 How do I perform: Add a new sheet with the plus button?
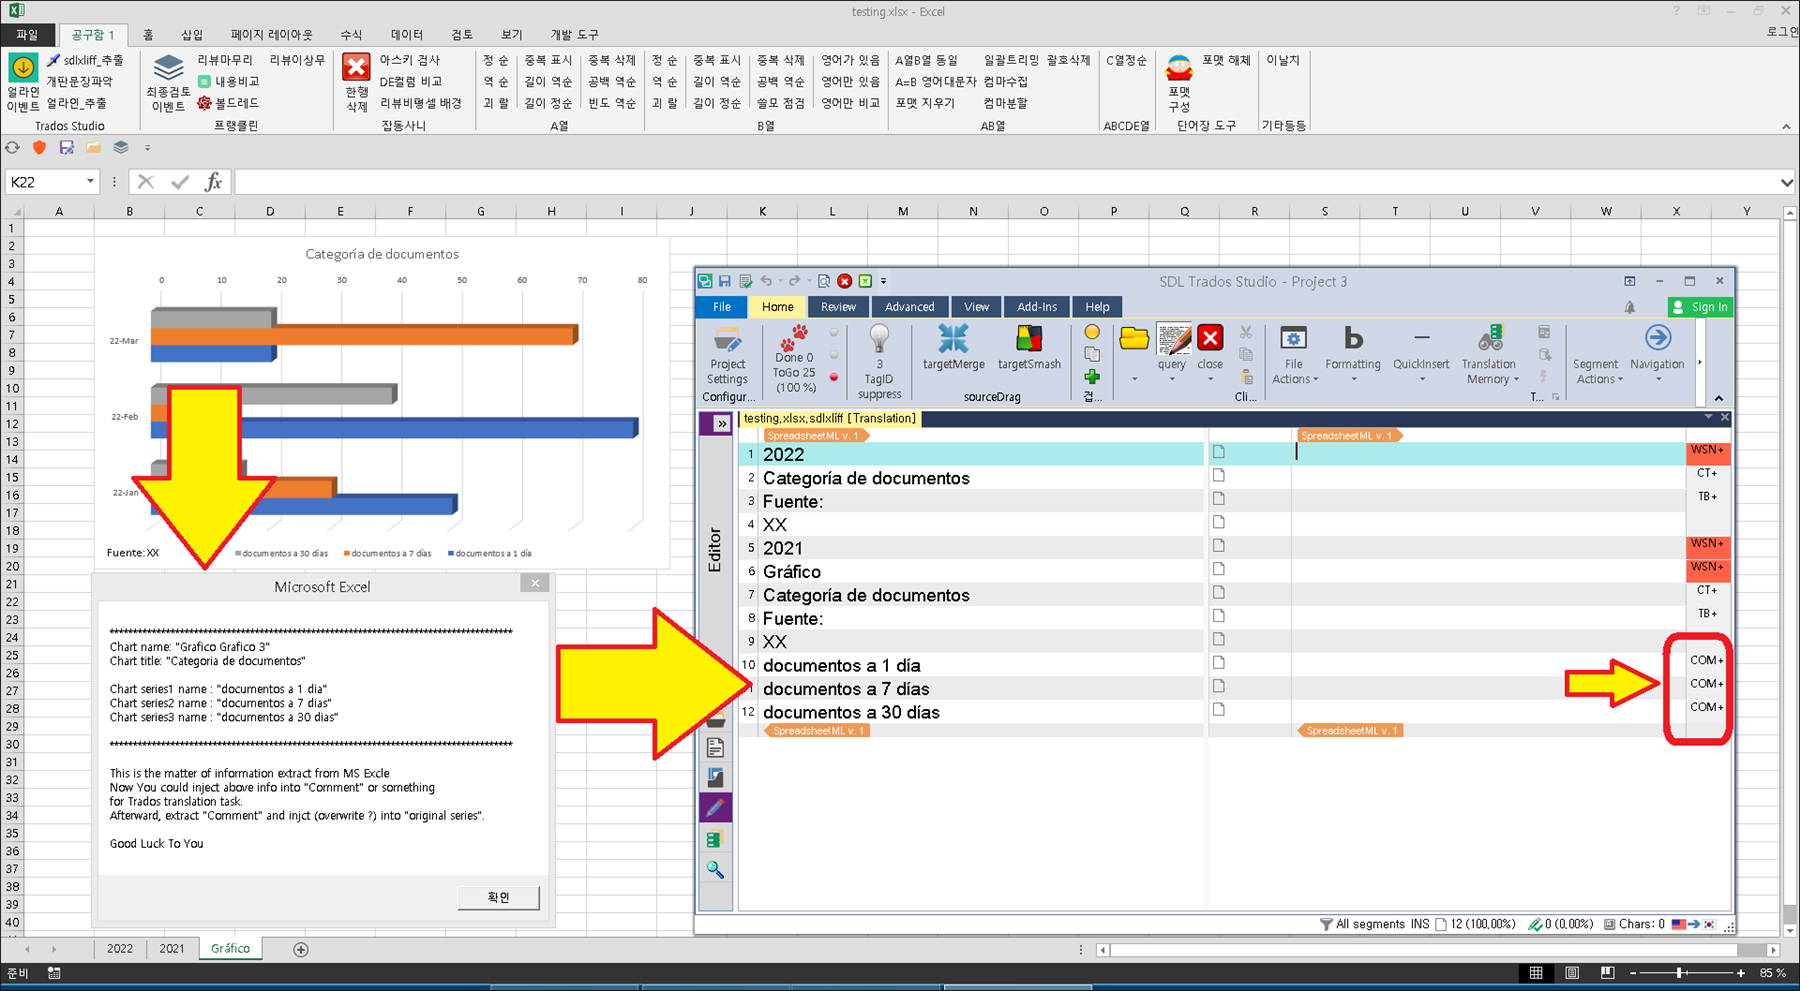pyautogui.click(x=301, y=949)
